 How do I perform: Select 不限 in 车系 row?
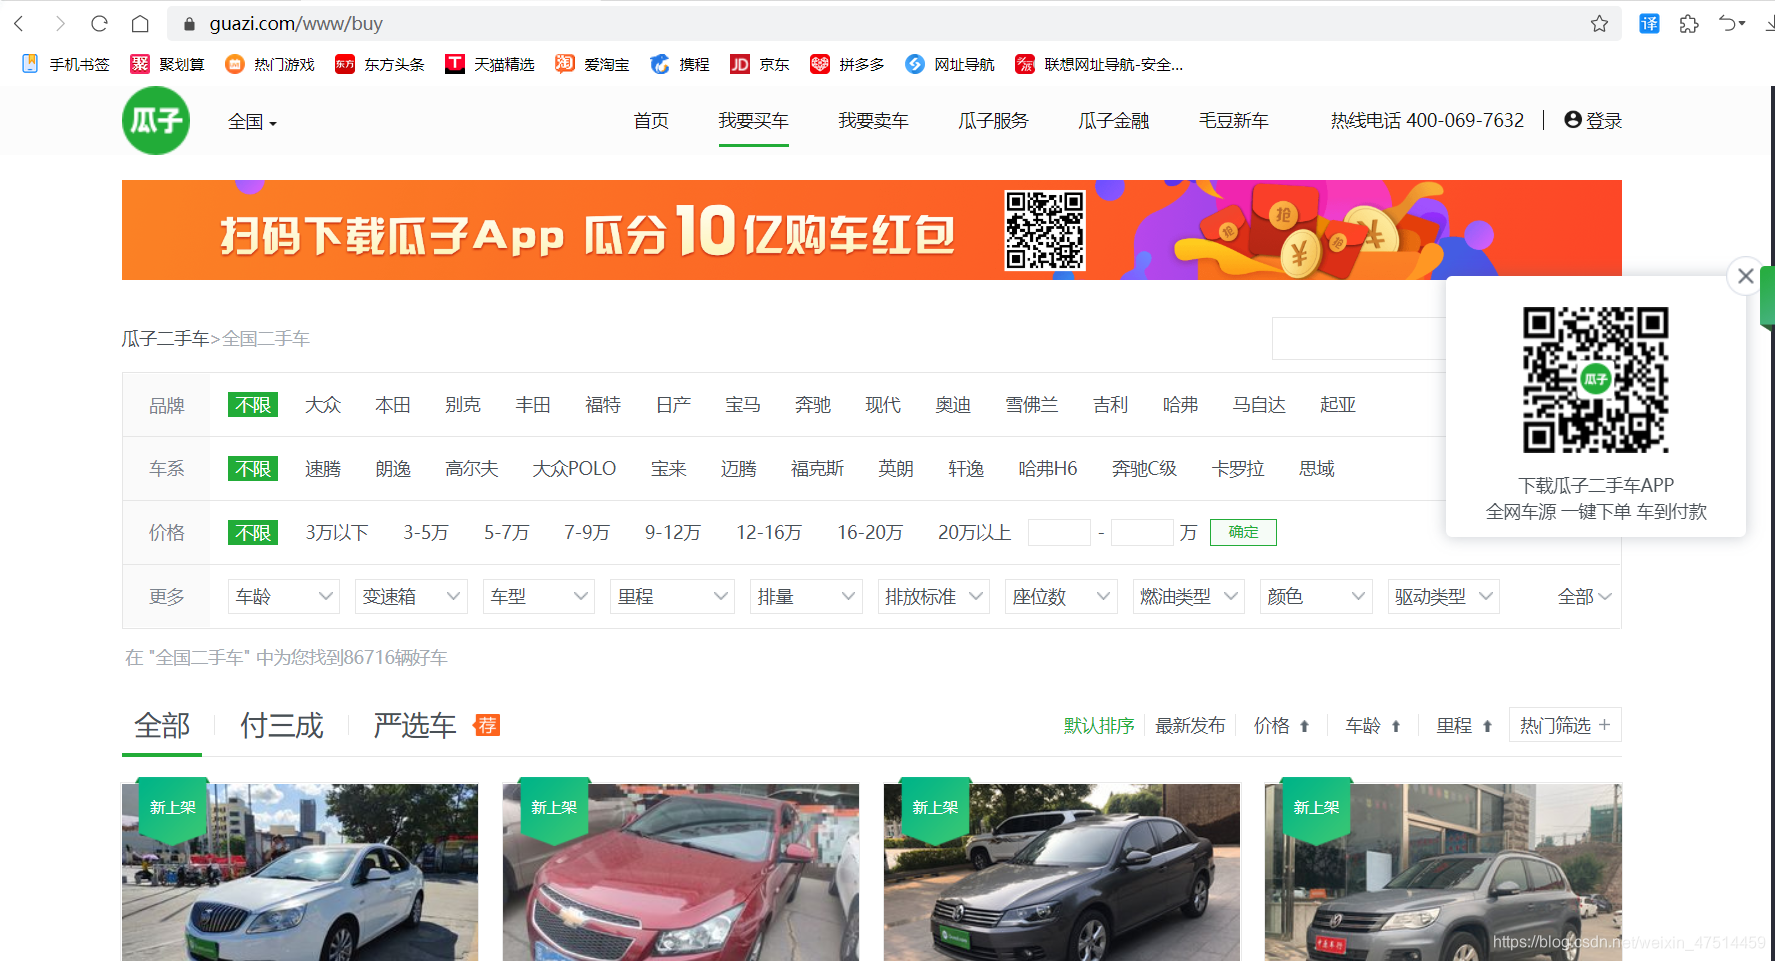253,469
